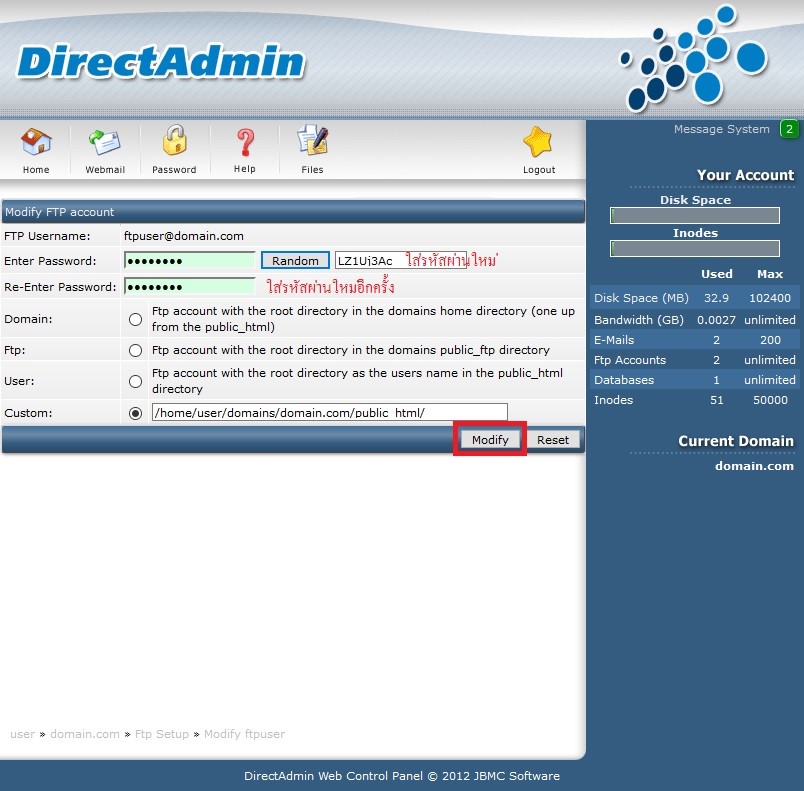Select the Ftp public_ftp radio button
The height and width of the screenshot is (791, 804).
point(135,350)
